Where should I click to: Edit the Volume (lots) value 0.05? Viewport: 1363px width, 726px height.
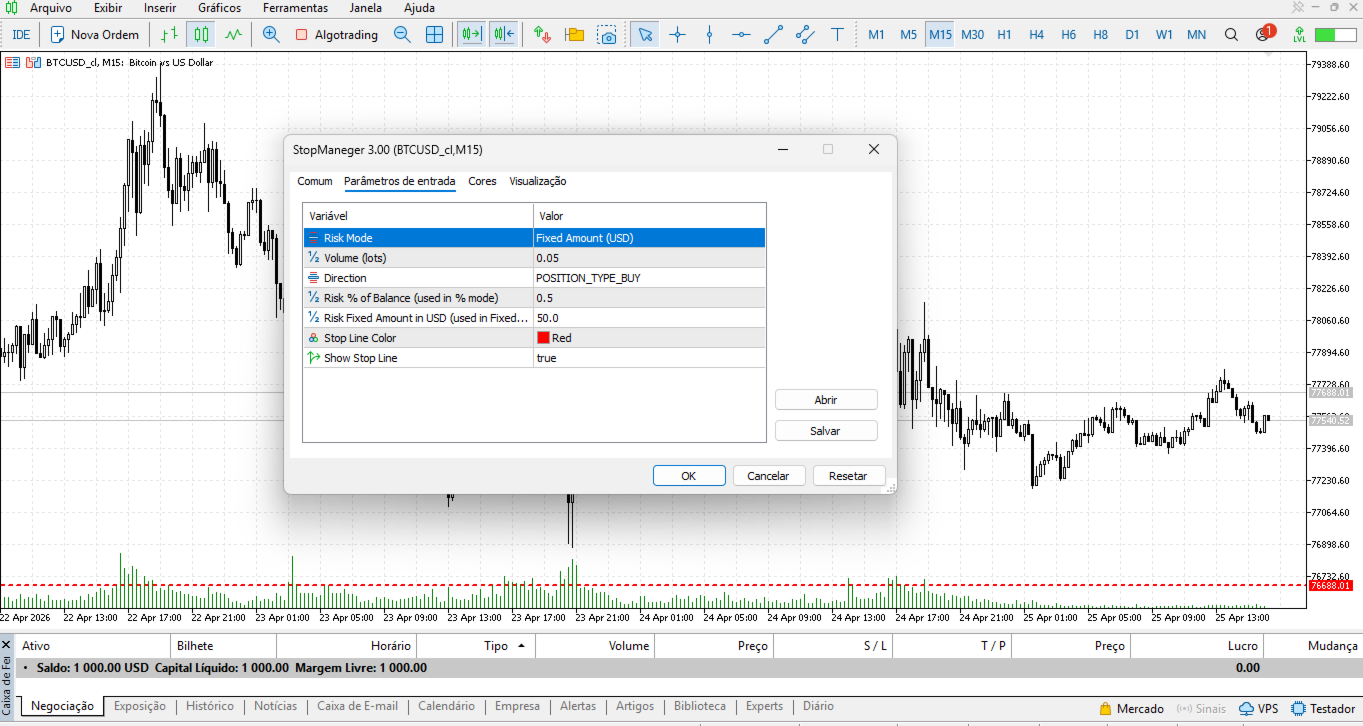(x=649, y=258)
